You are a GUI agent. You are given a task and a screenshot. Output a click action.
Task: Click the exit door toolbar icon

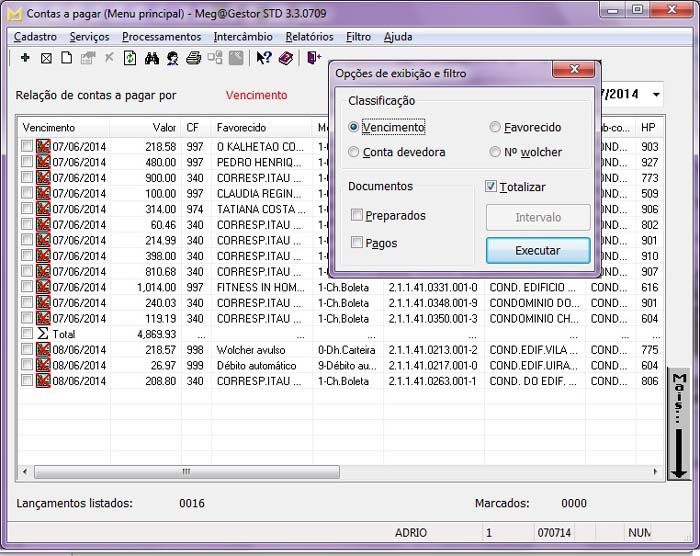pyautogui.click(x=314, y=58)
